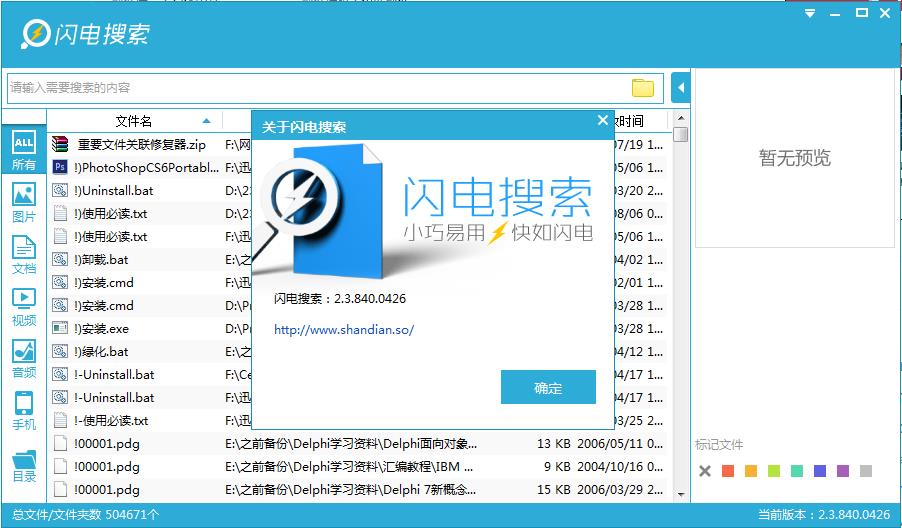Filter by 图片 pictures category
902x528 pixels.
tap(23, 201)
